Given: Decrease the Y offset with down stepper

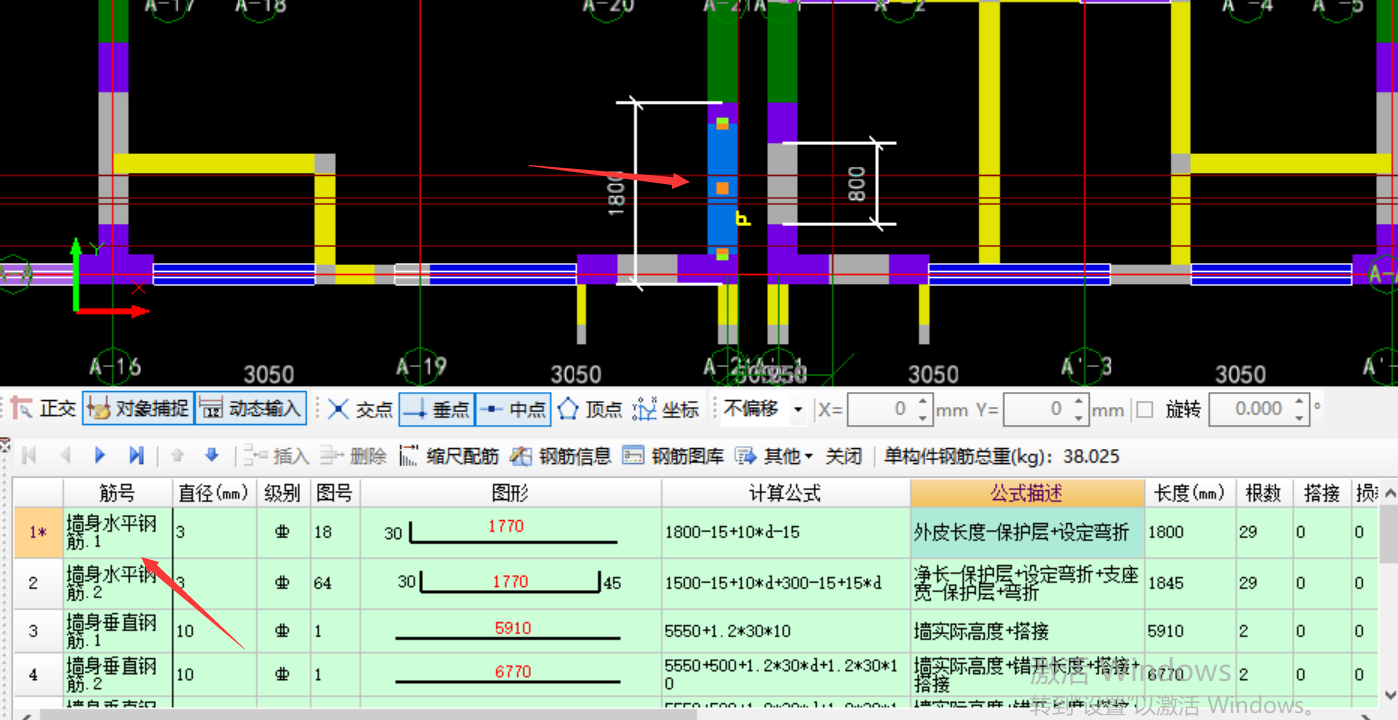Looking at the screenshot, I should (1079, 417).
